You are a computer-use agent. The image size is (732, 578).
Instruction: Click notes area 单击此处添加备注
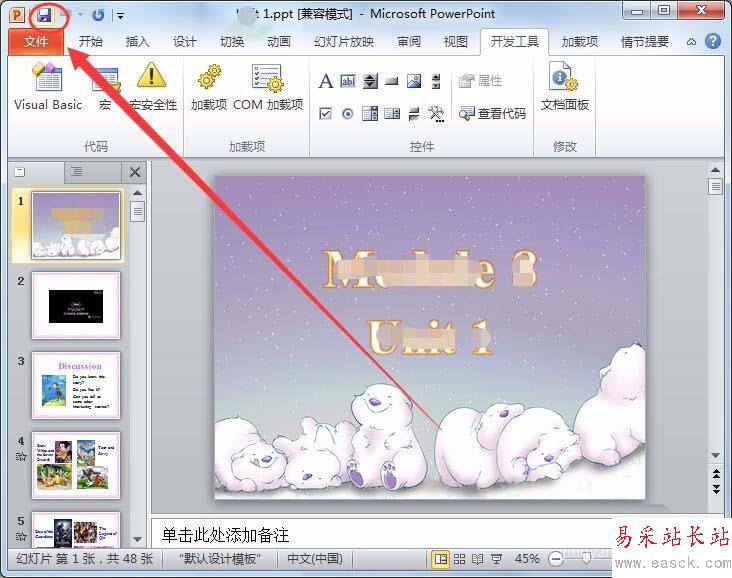pyautogui.click(x=226, y=535)
